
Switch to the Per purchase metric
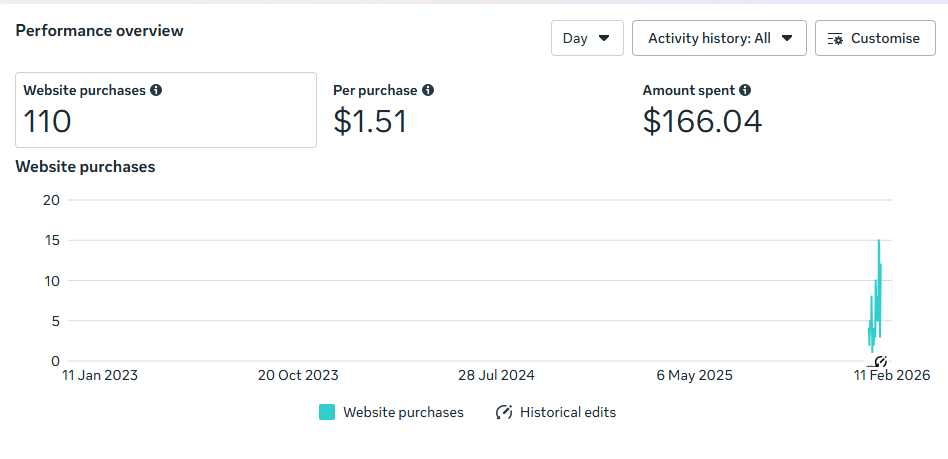383,110
